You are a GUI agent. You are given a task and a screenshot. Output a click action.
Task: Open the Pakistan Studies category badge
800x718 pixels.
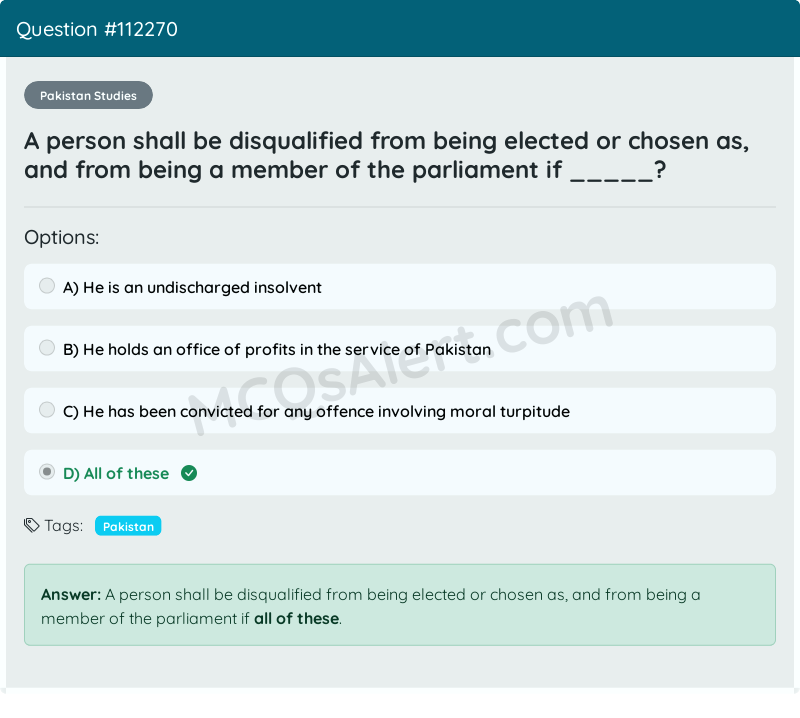click(x=88, y=95)
